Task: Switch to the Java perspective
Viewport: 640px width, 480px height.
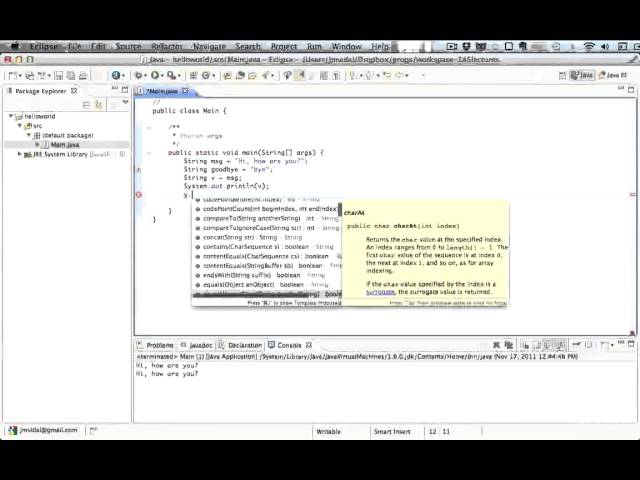Action: (581, 76)
